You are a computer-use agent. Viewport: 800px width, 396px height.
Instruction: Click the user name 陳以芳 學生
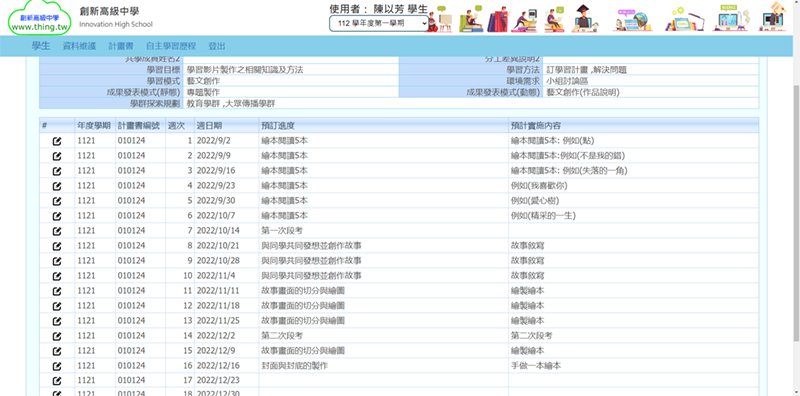[401, 9]
